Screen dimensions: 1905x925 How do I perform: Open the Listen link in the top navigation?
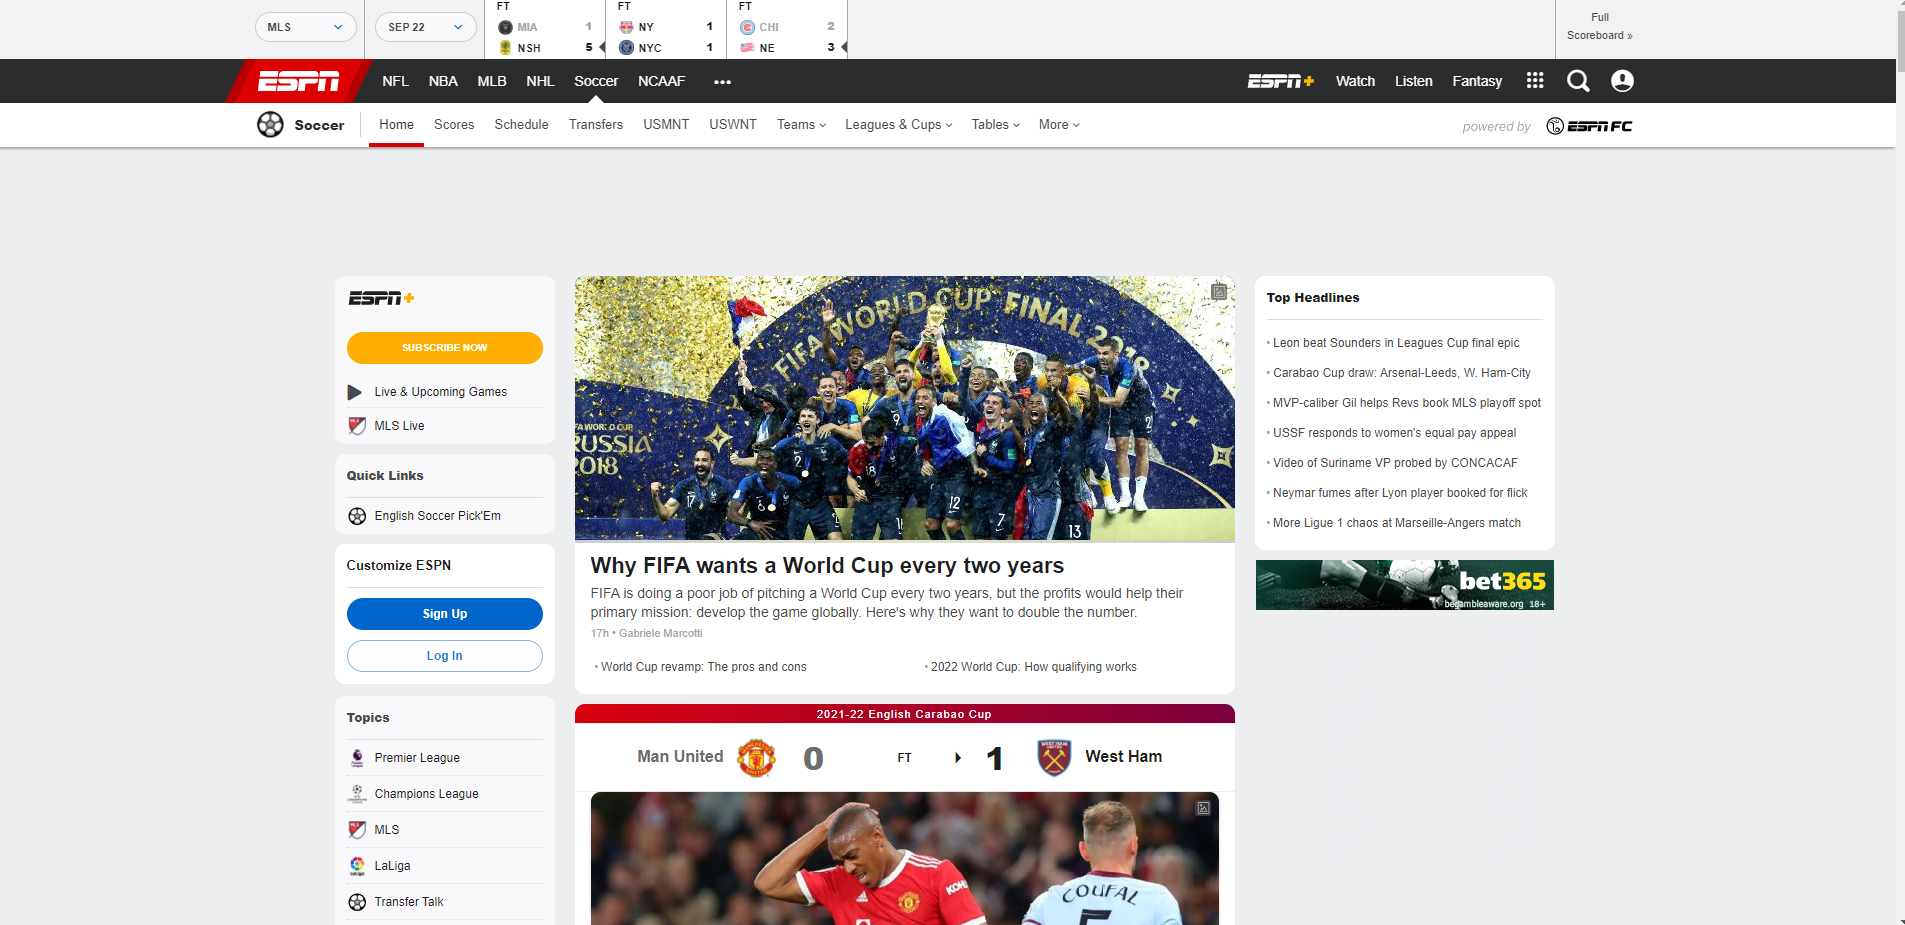coord(1414,81)
